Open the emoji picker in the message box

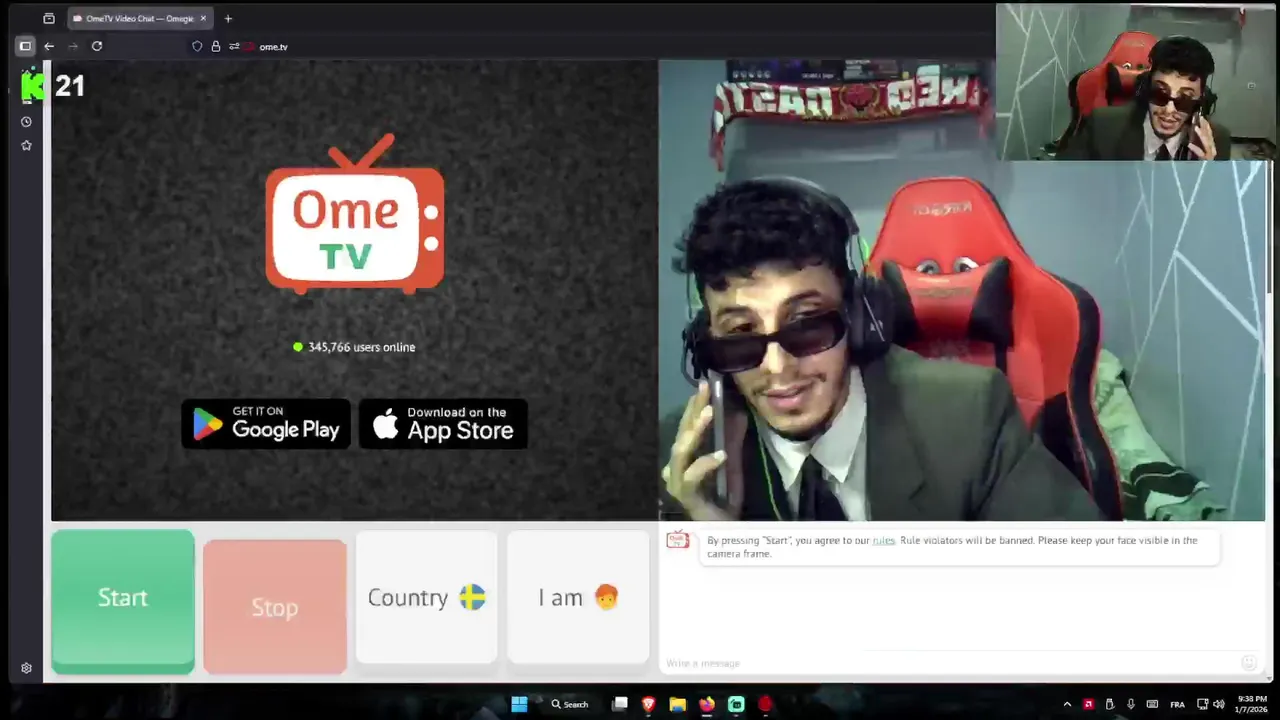pos(1248,663)
